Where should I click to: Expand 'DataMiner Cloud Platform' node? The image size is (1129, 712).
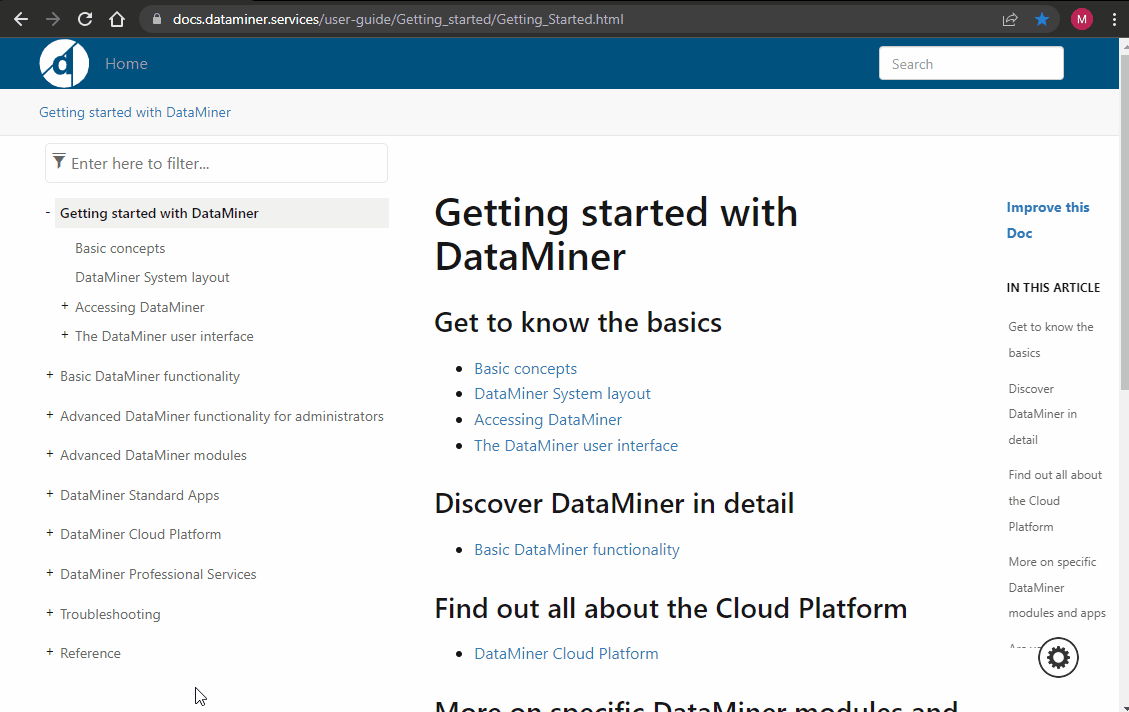(50, 533)
